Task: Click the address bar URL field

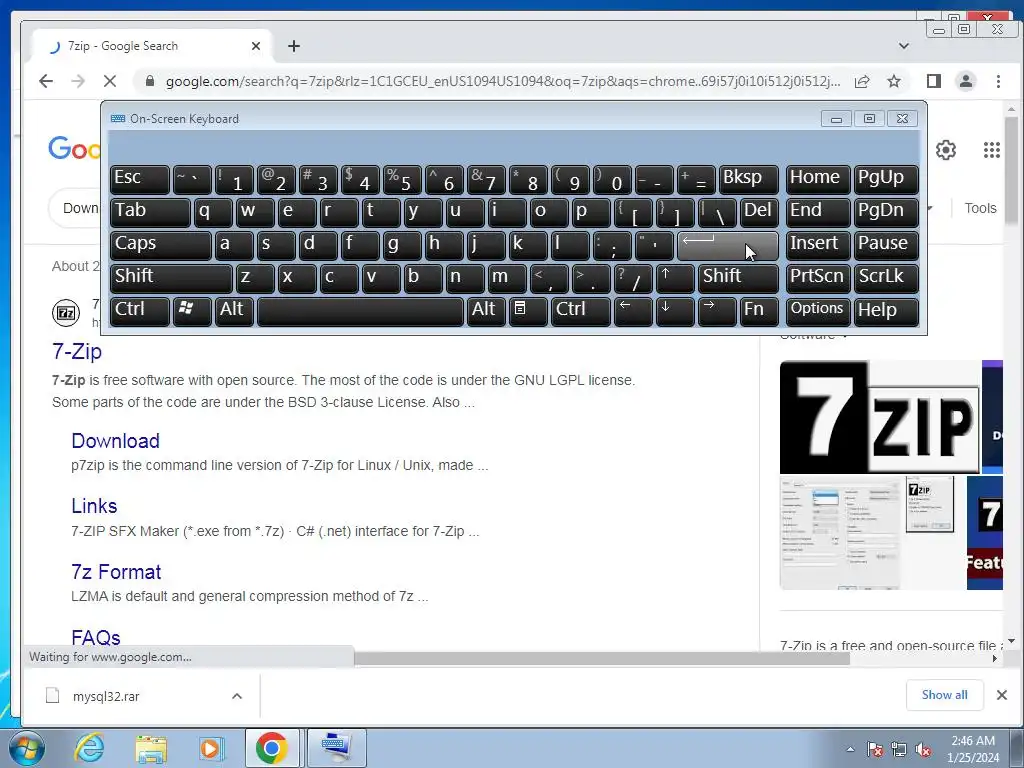Action: tap(503, 81)
